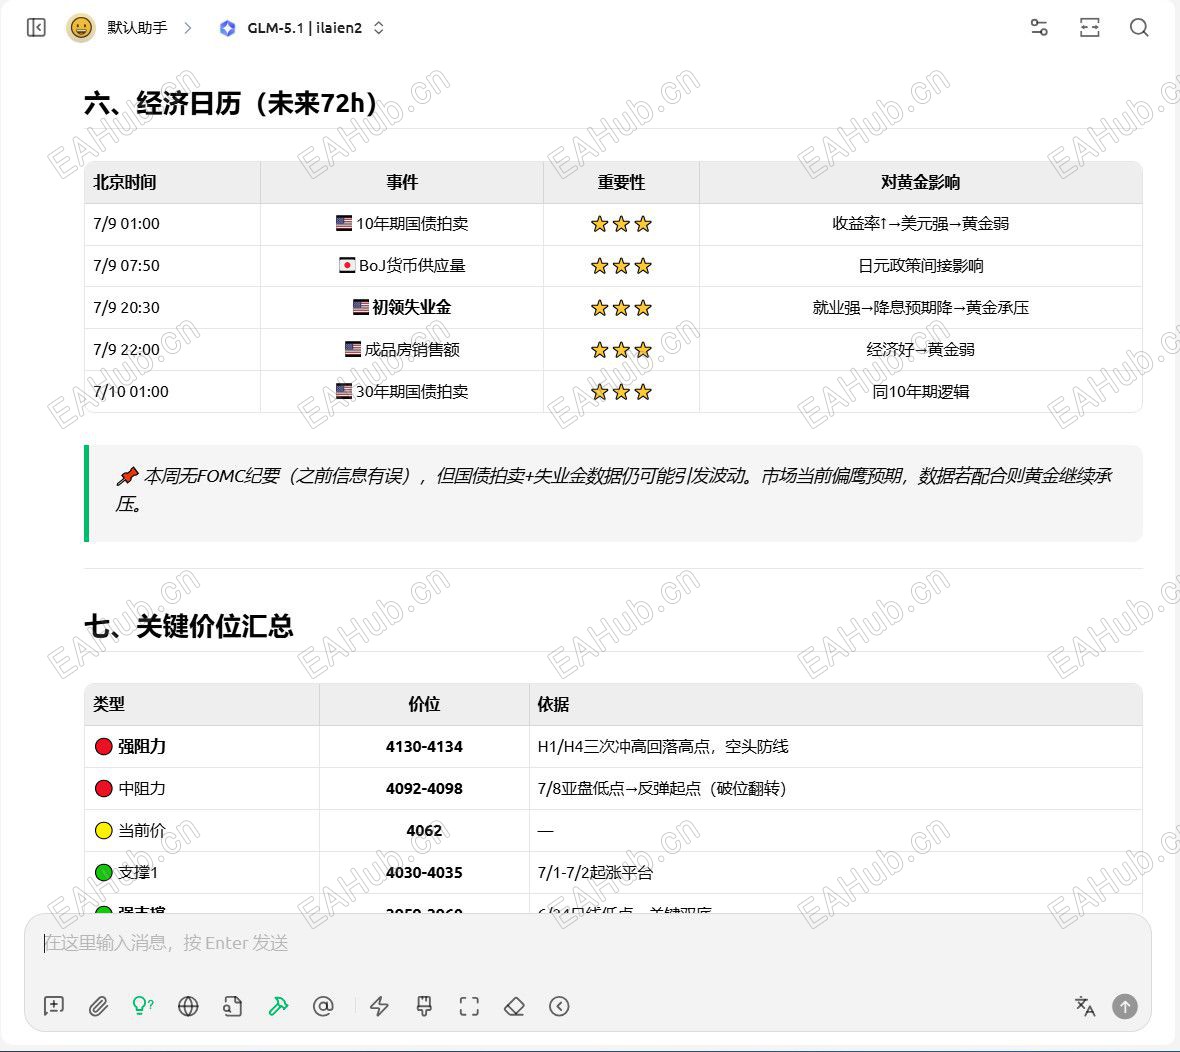Expand the input box fullscreen icon

[469, 1006]
